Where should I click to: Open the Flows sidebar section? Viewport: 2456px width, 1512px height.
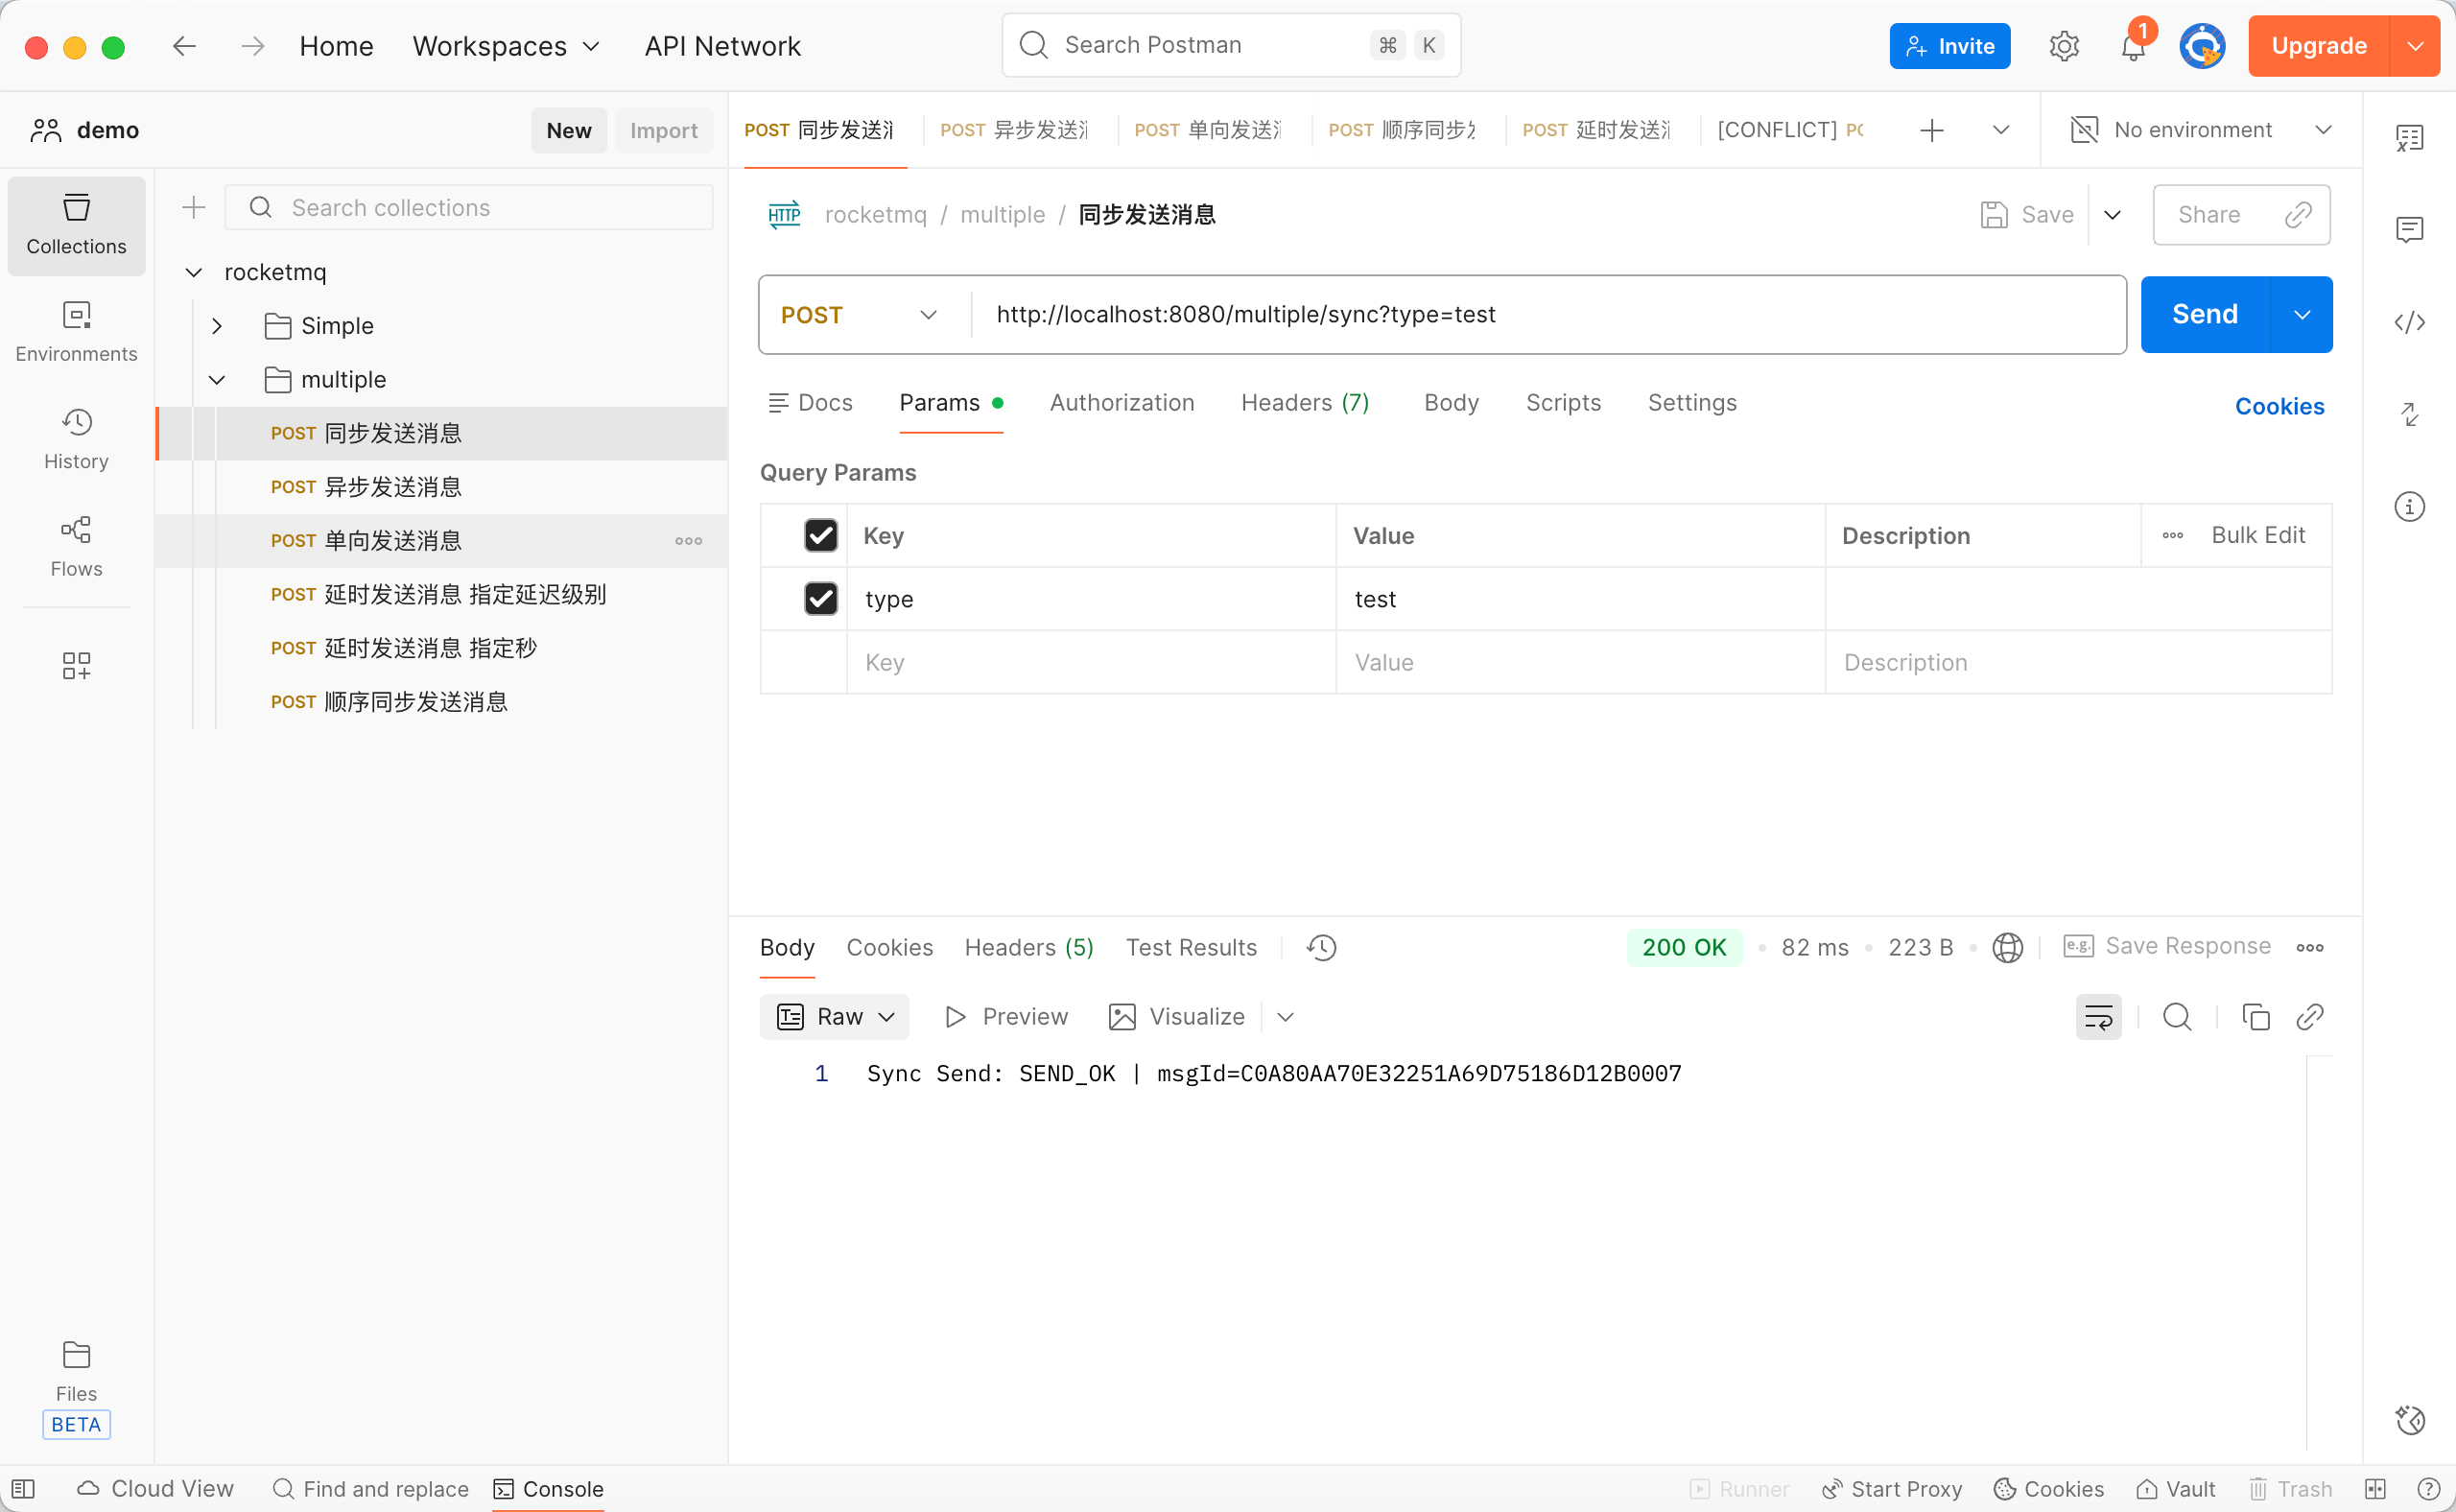coord(76,545)
